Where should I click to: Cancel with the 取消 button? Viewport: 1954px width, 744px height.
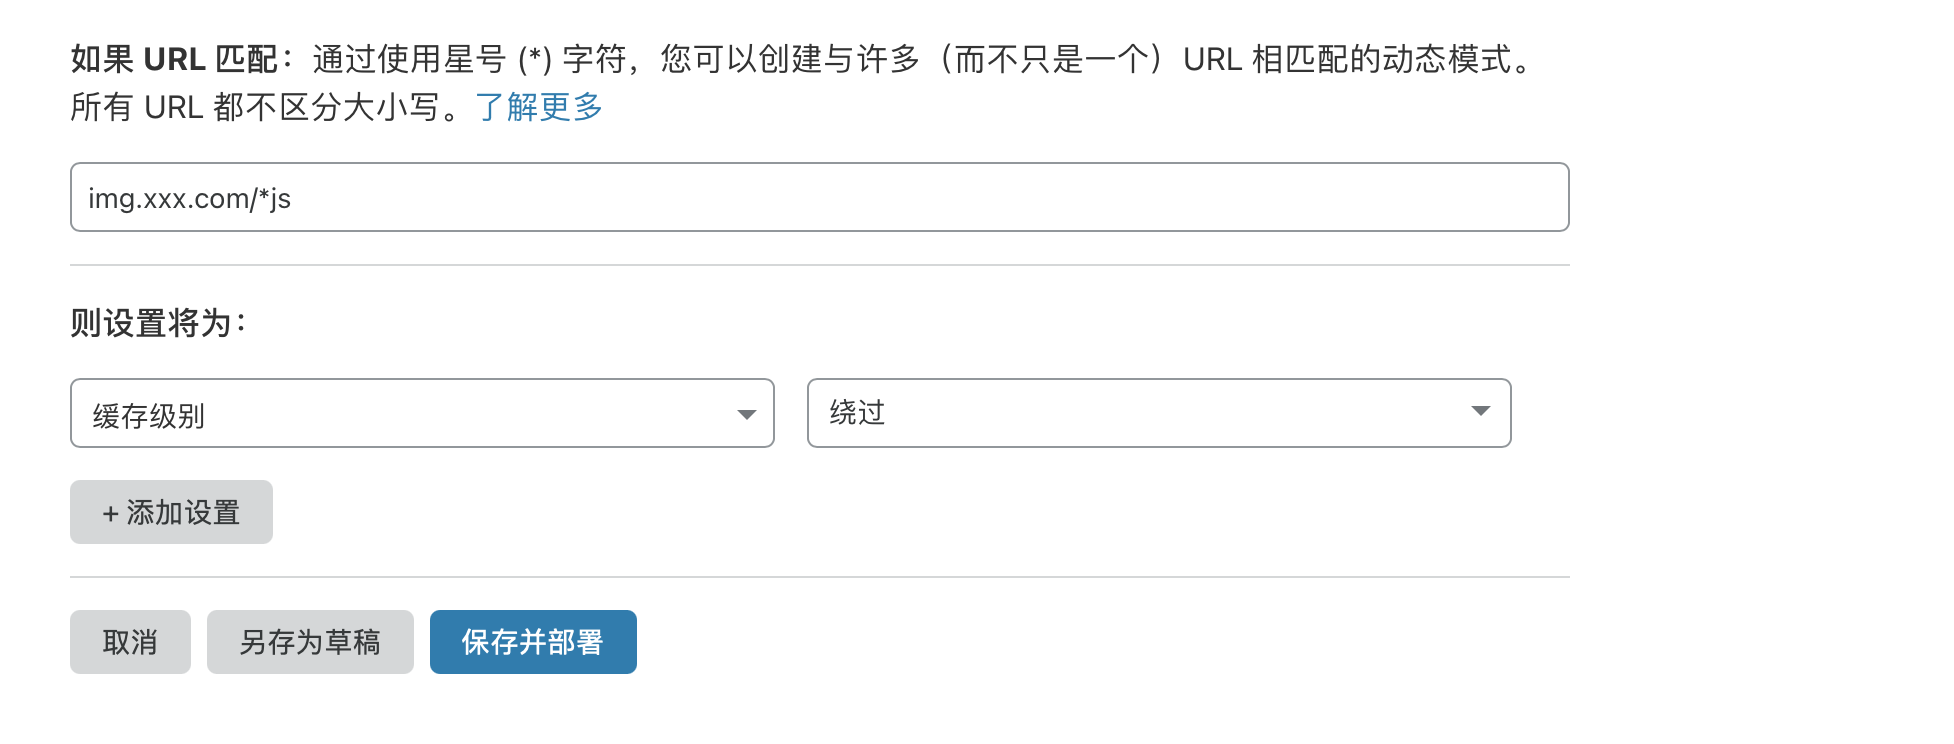[130, 642]
